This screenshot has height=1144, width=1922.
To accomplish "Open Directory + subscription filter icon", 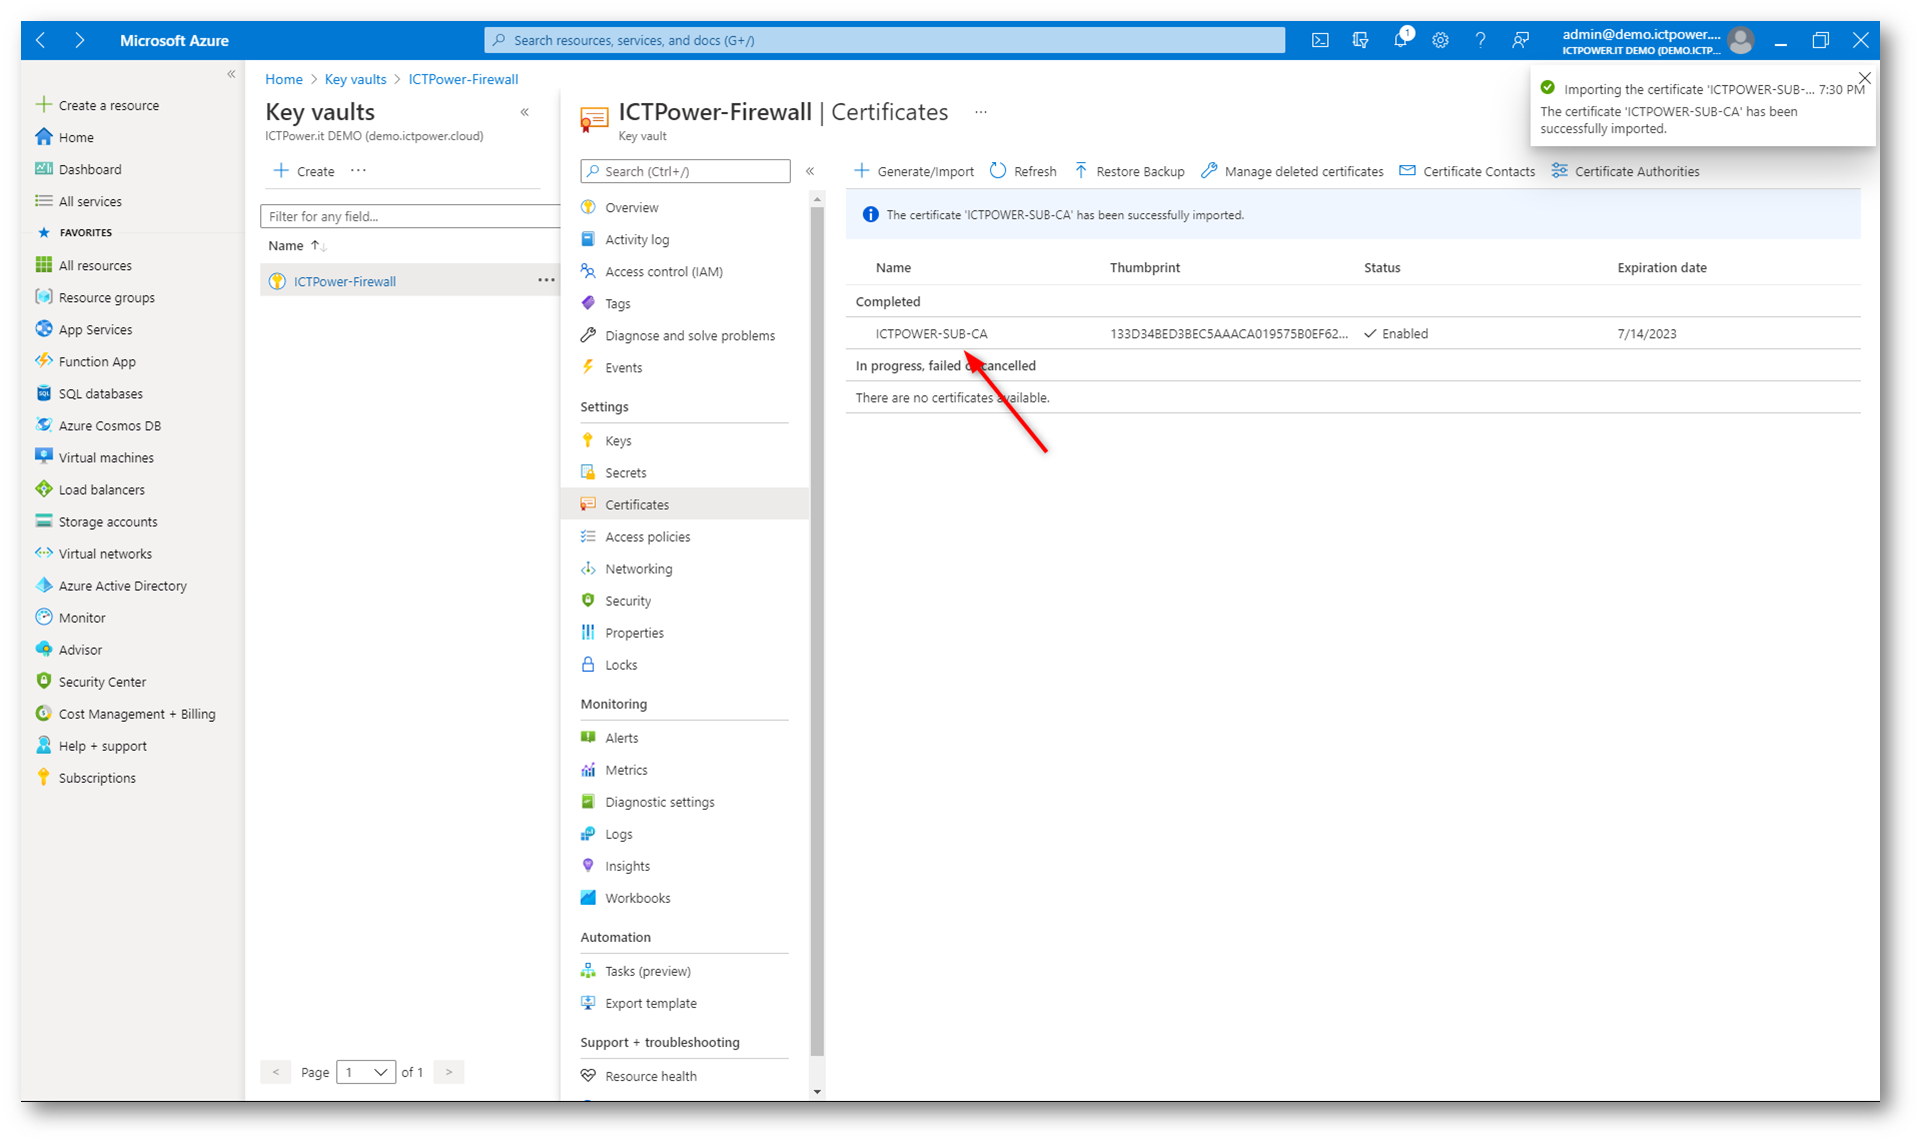I will [x=1360, y=40].
